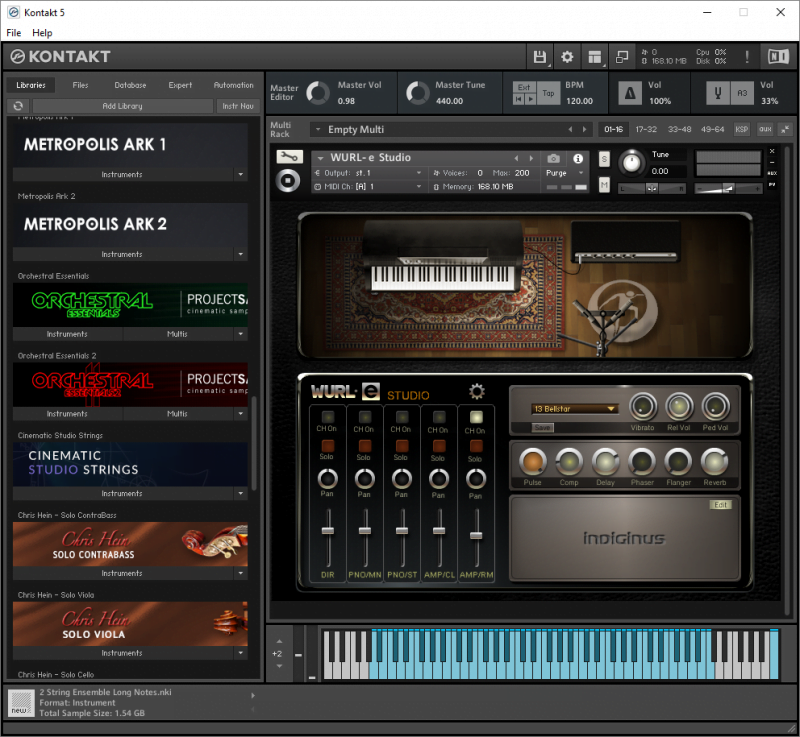Click the Tap tempo button
The height and width of the screenshot is (737, 800).
point(548,93)
